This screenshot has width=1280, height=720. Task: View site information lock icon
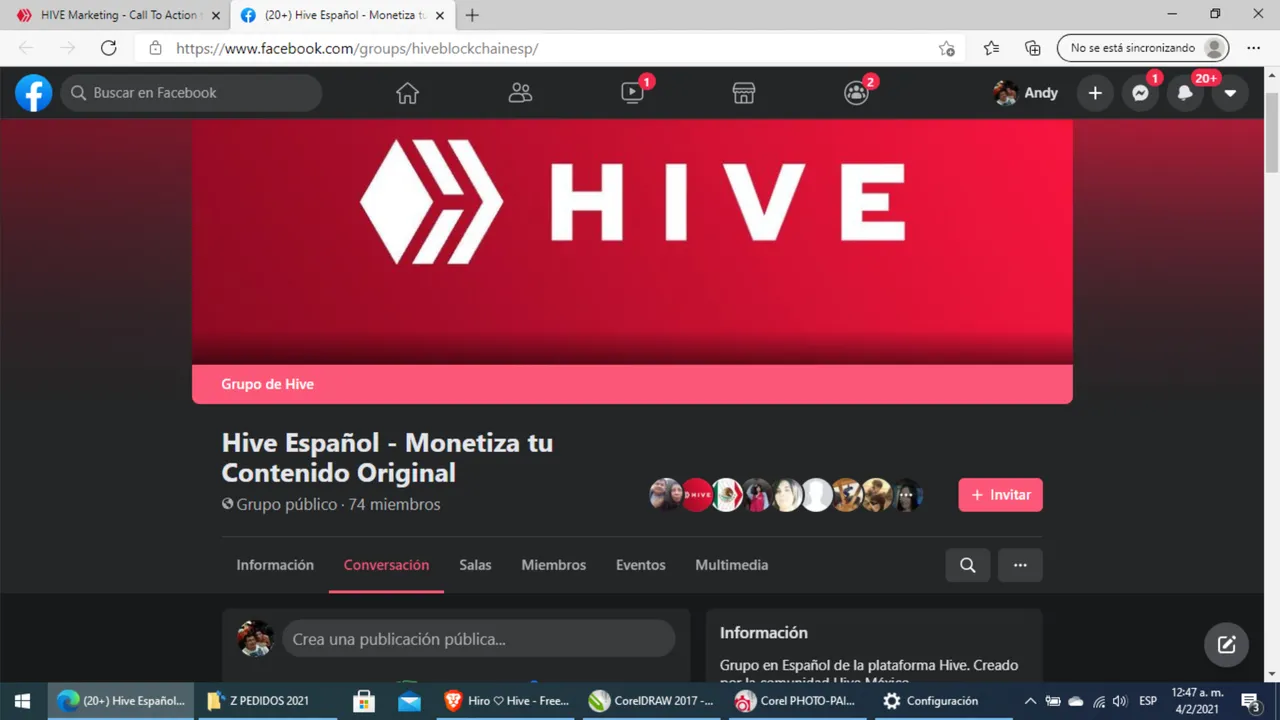[x=155, y=48]
